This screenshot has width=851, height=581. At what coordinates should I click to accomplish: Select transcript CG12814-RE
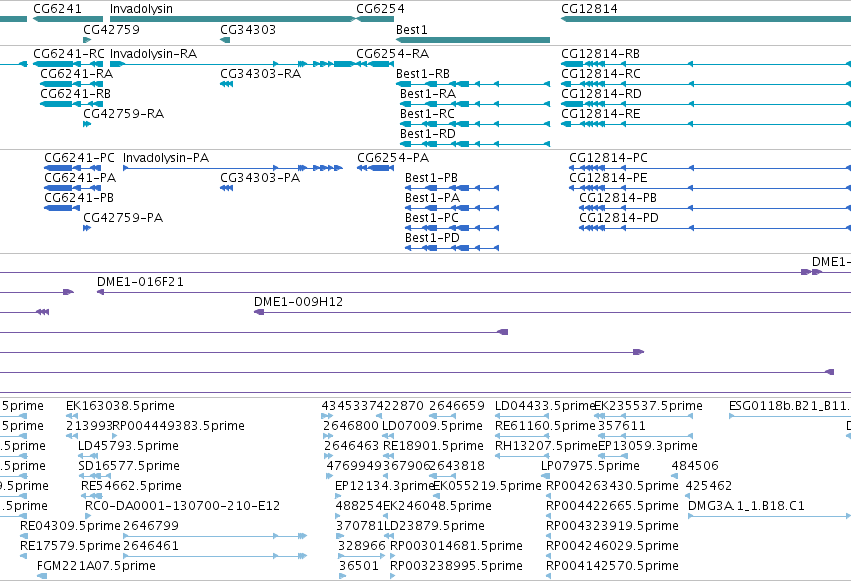tap(706, 124)
